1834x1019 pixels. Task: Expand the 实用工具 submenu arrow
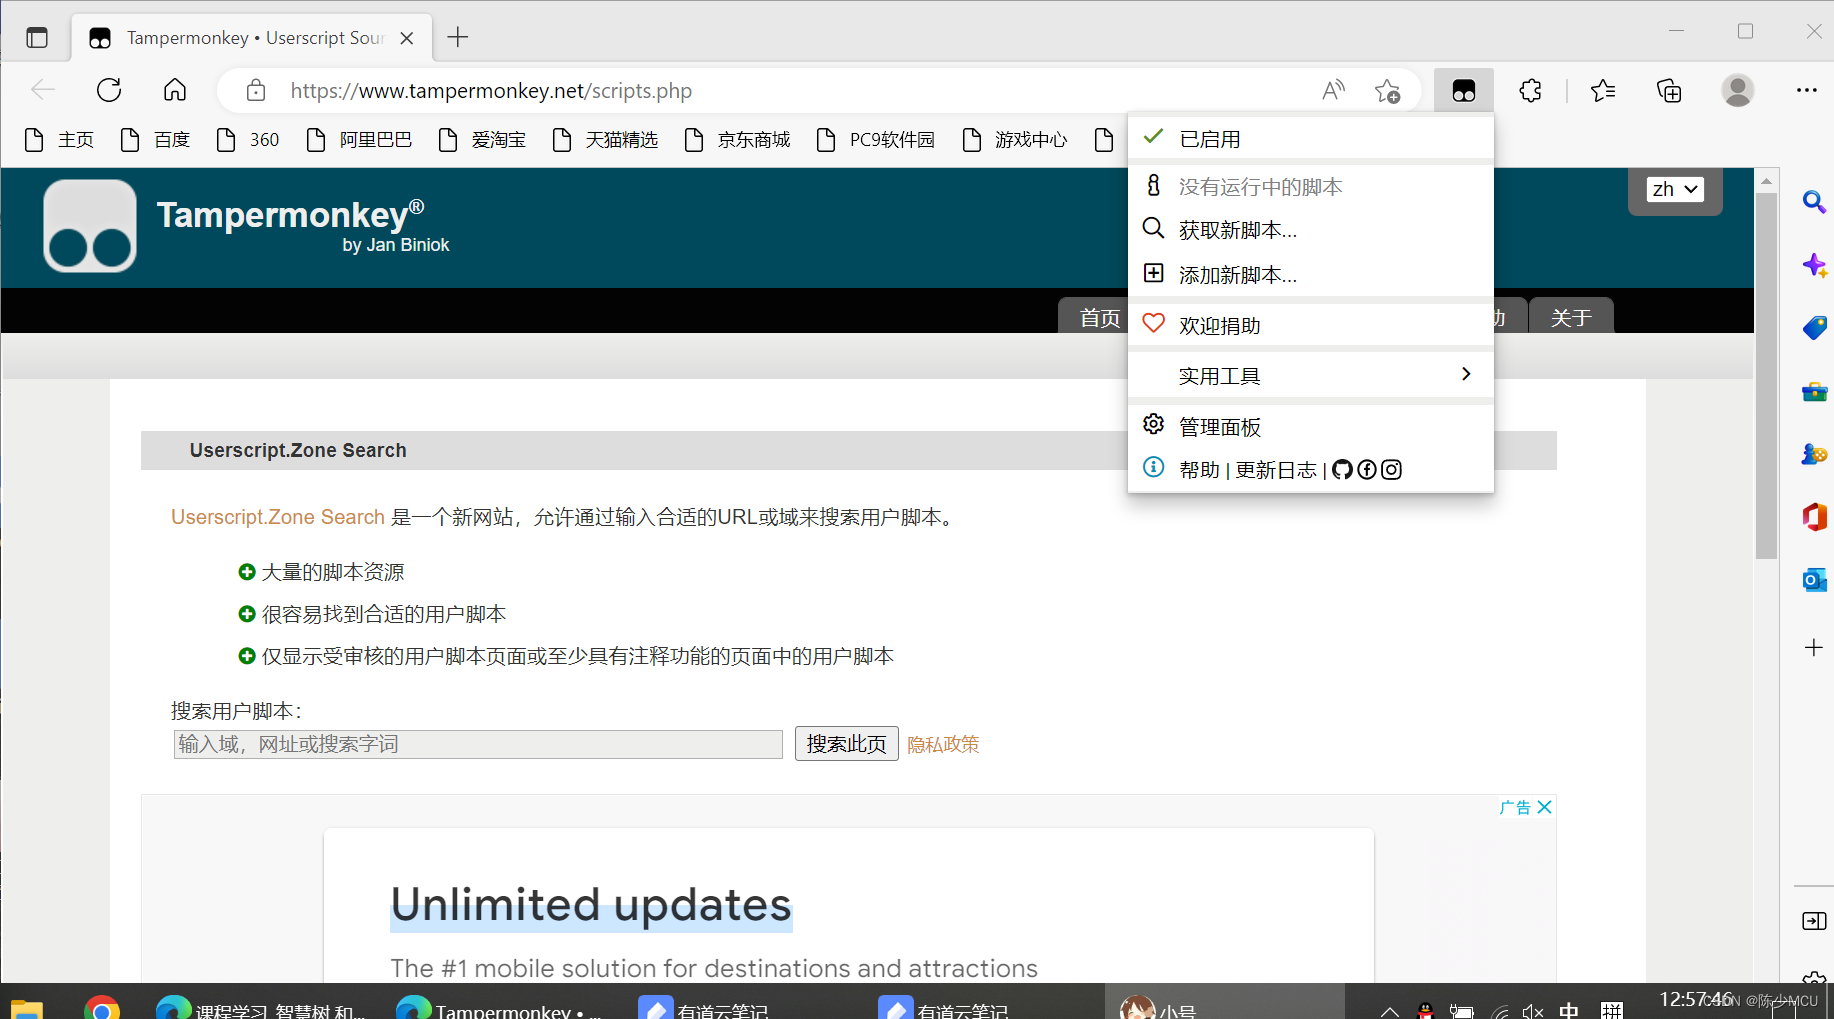[x=1466, y=374]
